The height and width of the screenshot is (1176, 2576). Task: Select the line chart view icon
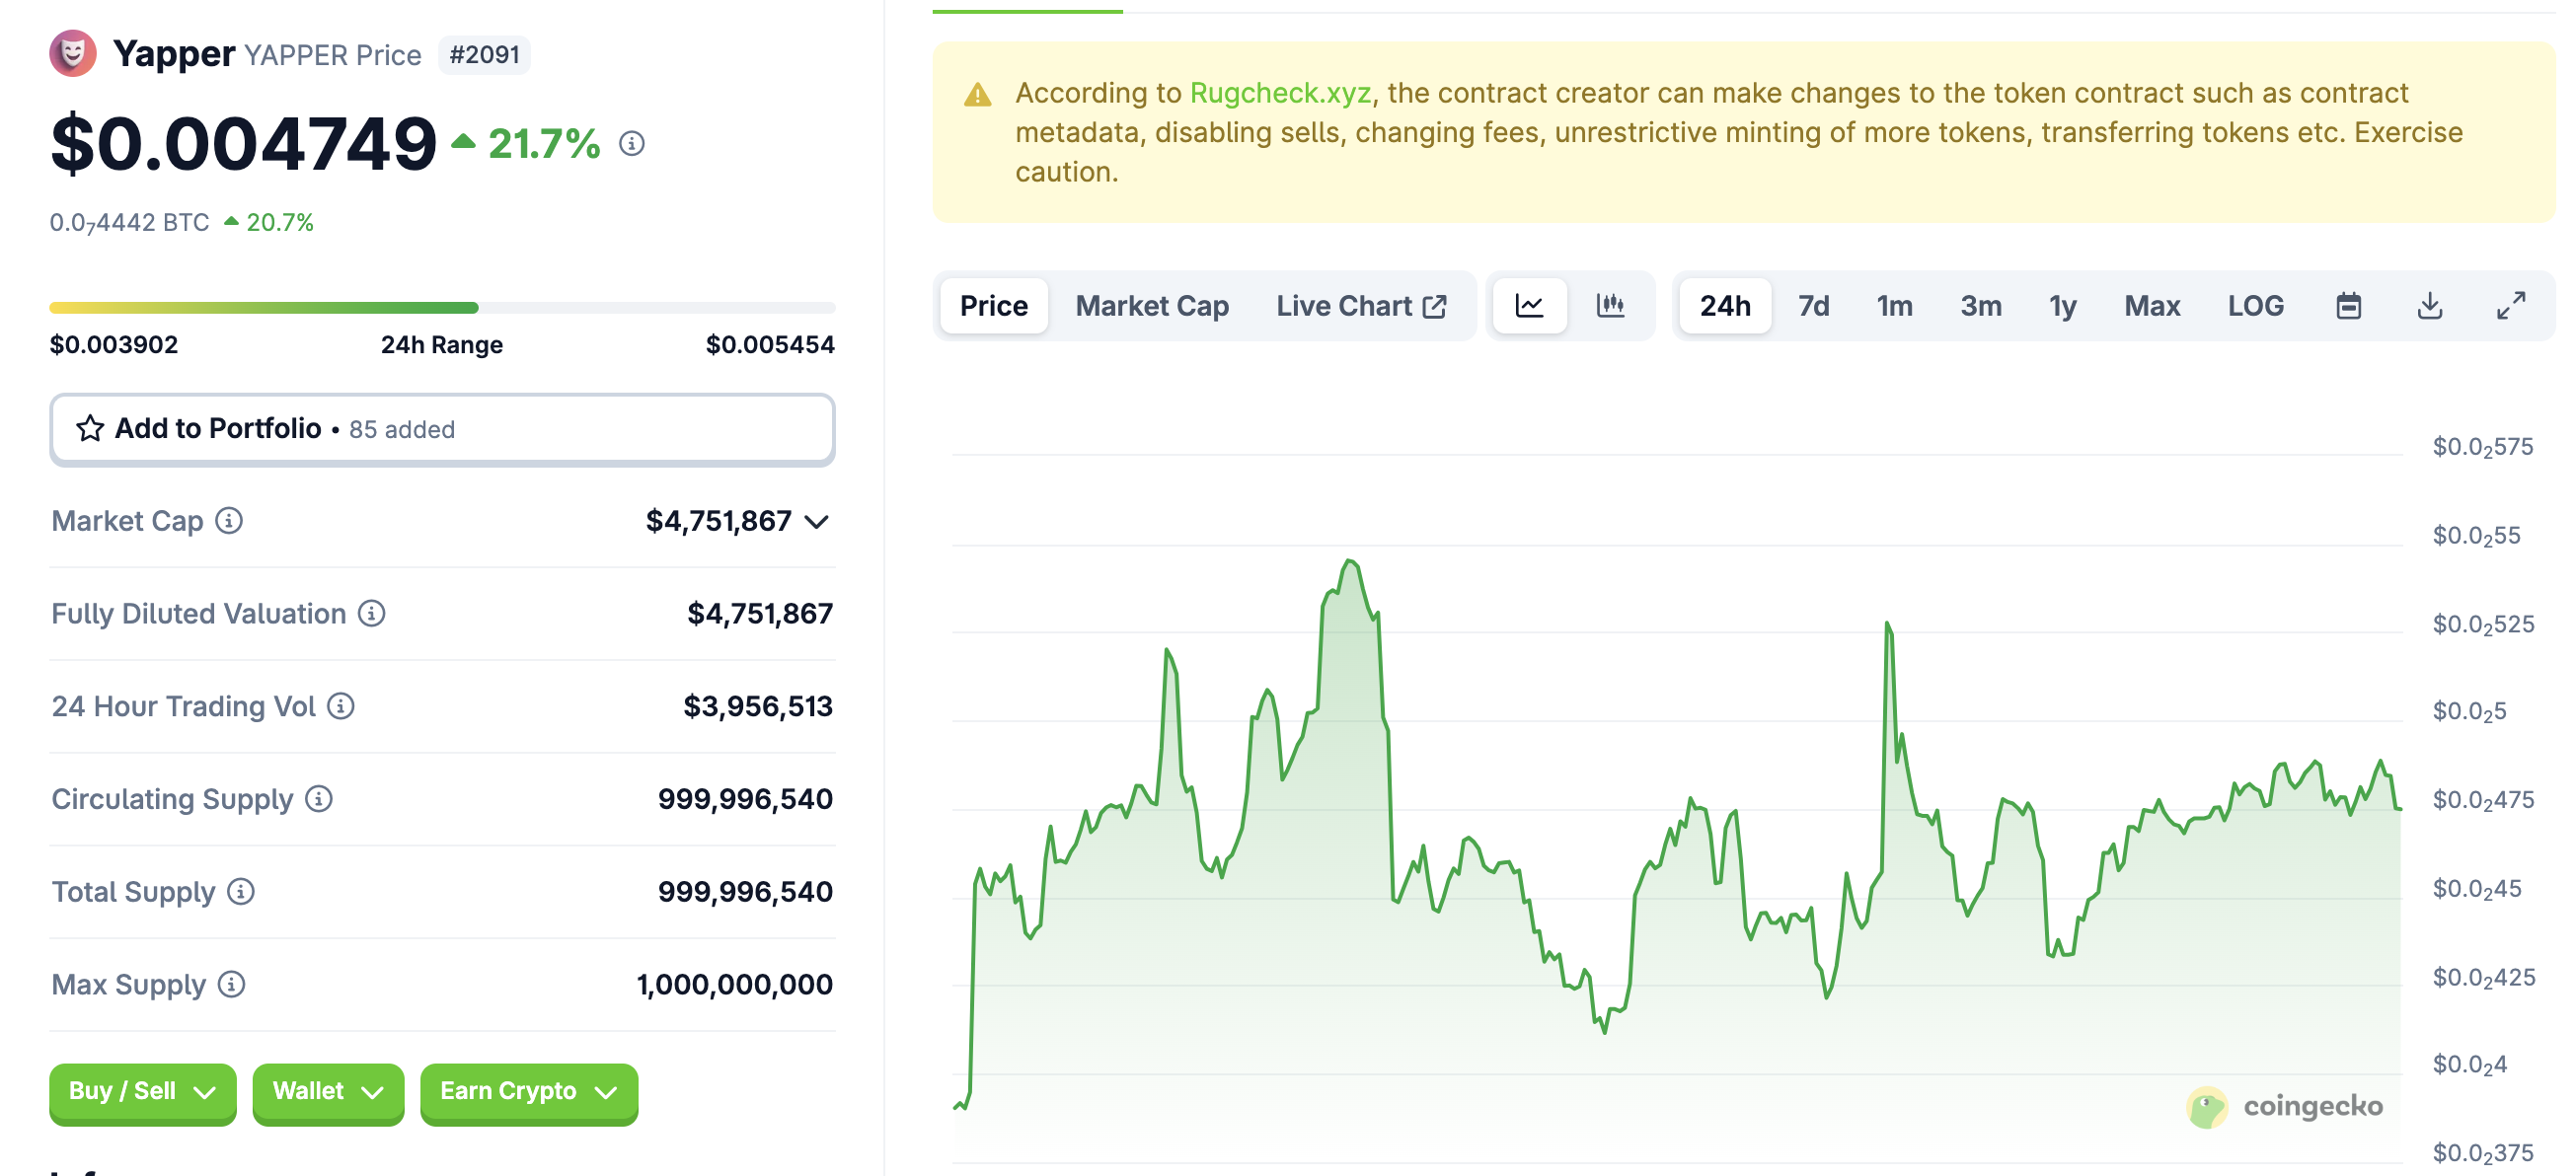coord(1530,306)
